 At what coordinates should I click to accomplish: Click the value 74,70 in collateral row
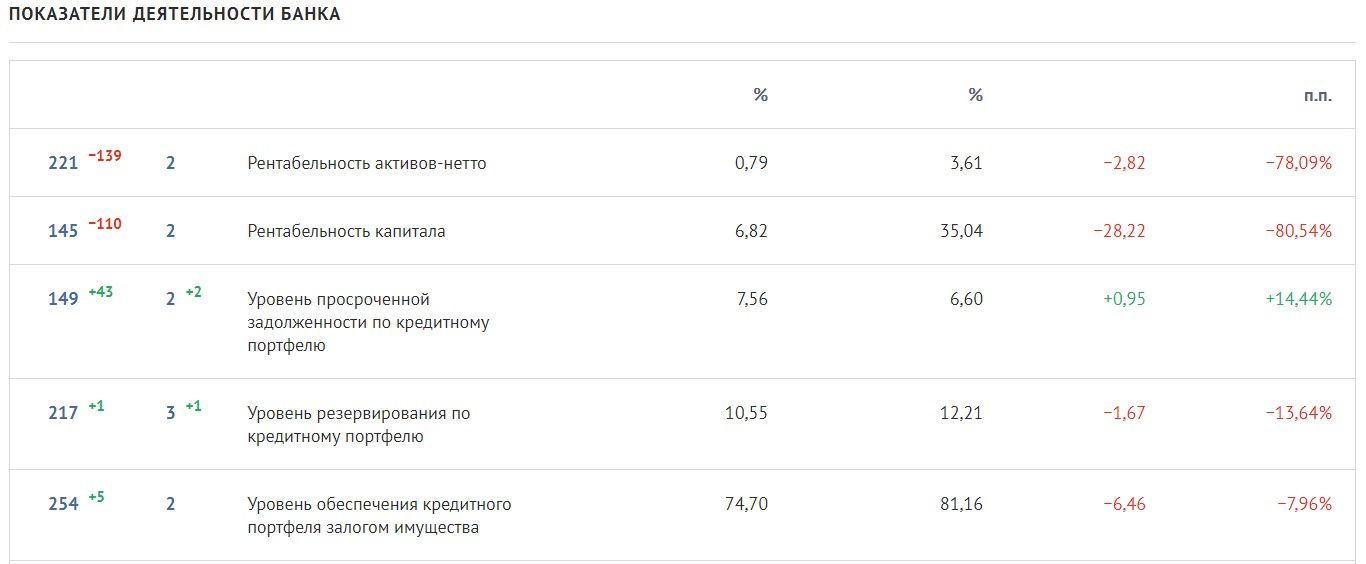click(746, 504)
